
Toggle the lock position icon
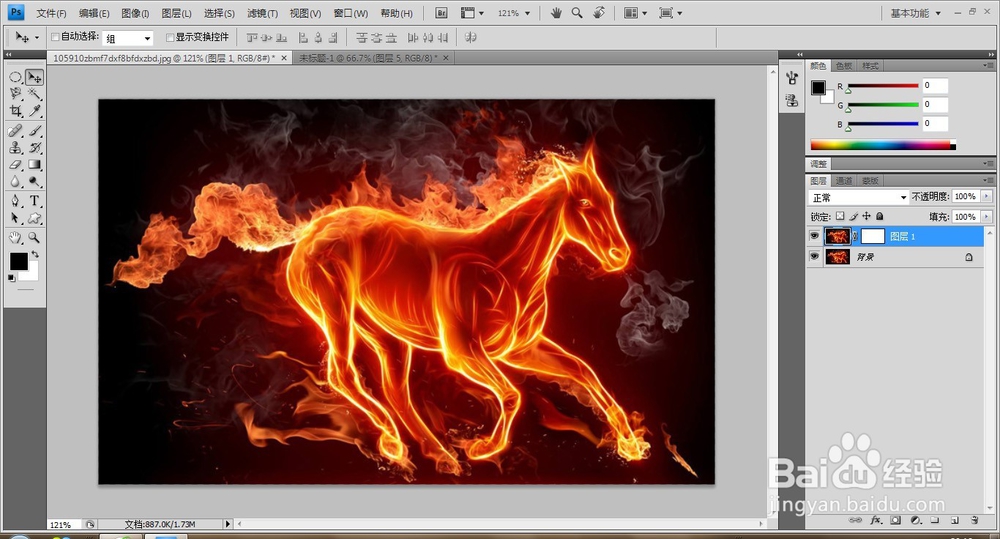point(866,216)
